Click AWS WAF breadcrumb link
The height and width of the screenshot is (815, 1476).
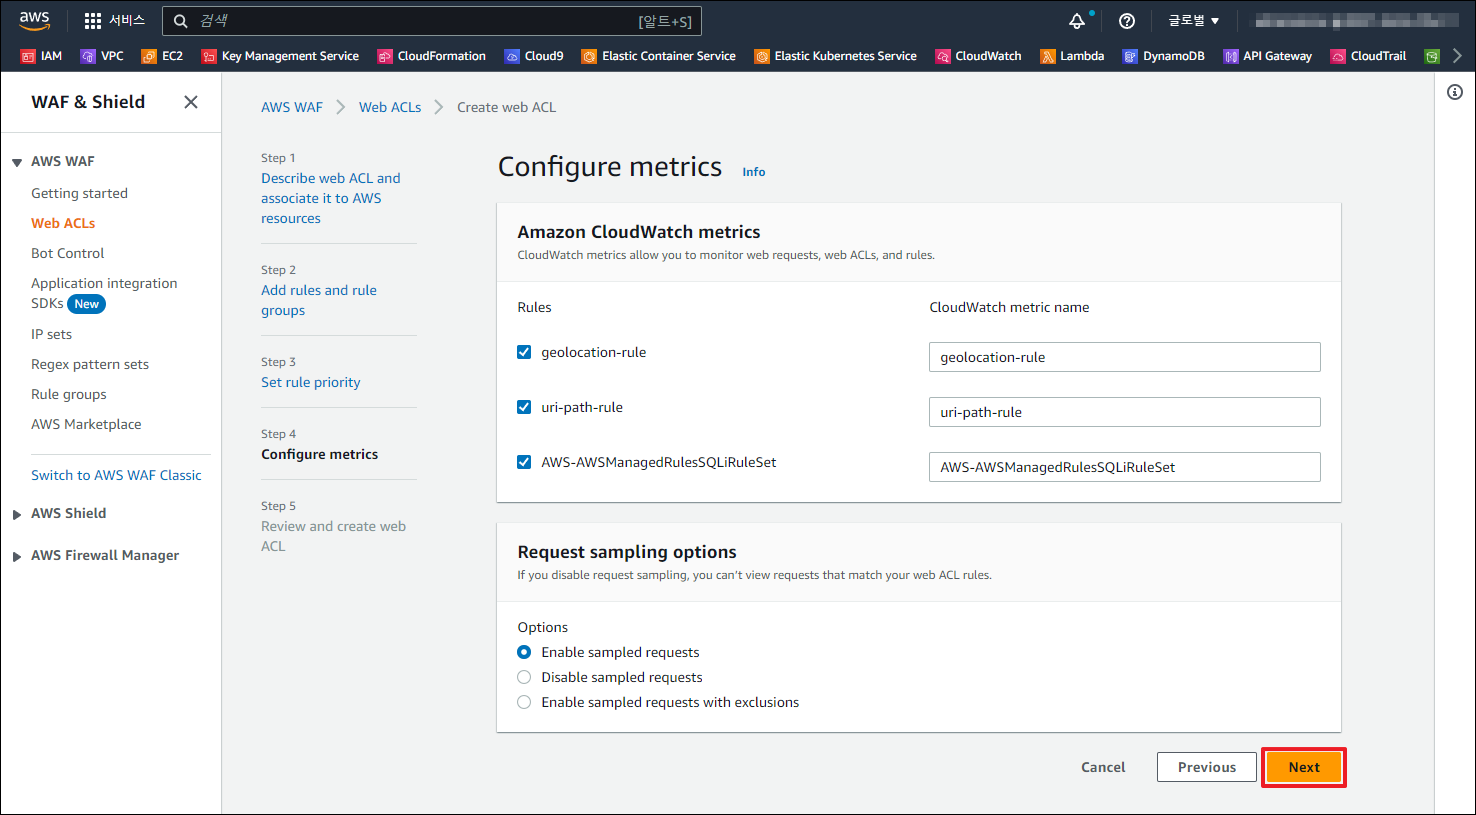tap(292, 107)
